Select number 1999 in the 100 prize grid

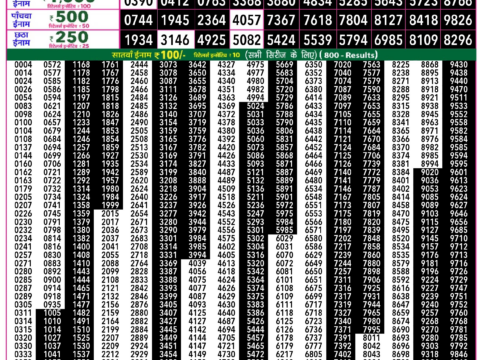click(110, 205)
